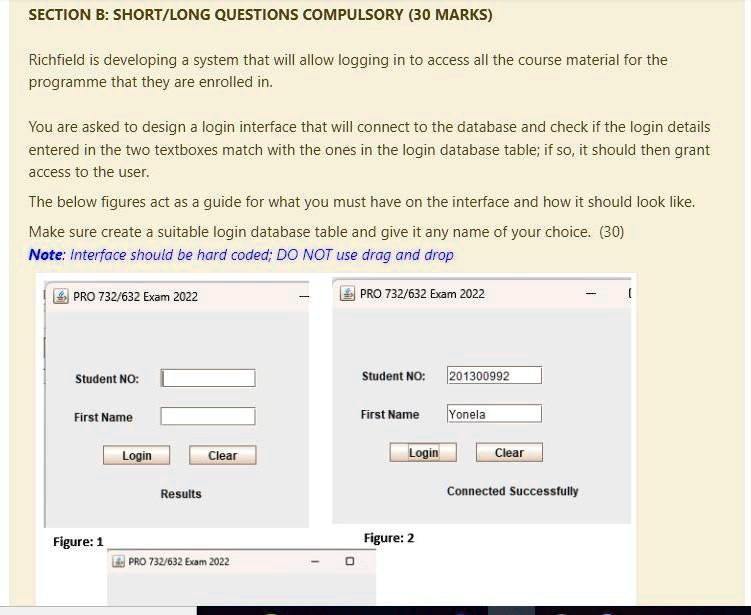Click the Student NO: label in Figure 2
Image resolution: width=751 pixels, height=615 pixels.
[393, 376]
